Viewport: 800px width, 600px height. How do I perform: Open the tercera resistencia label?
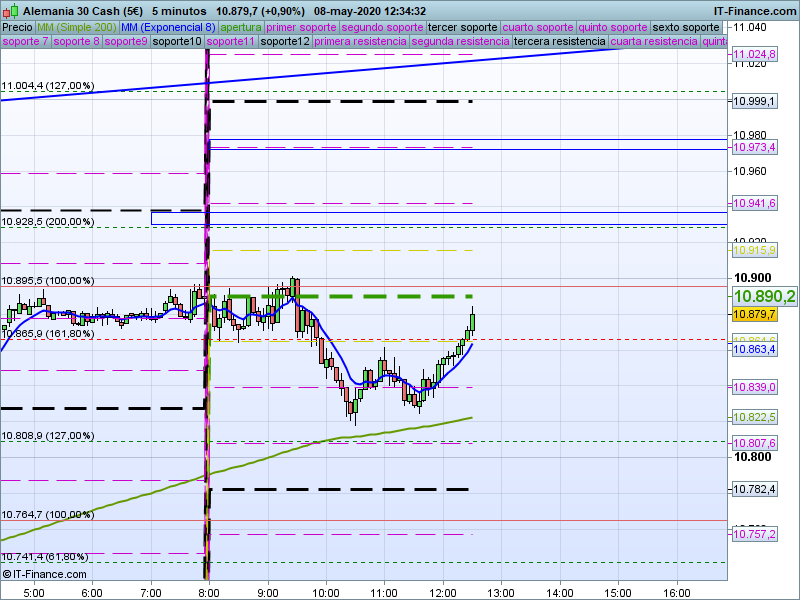559,42
